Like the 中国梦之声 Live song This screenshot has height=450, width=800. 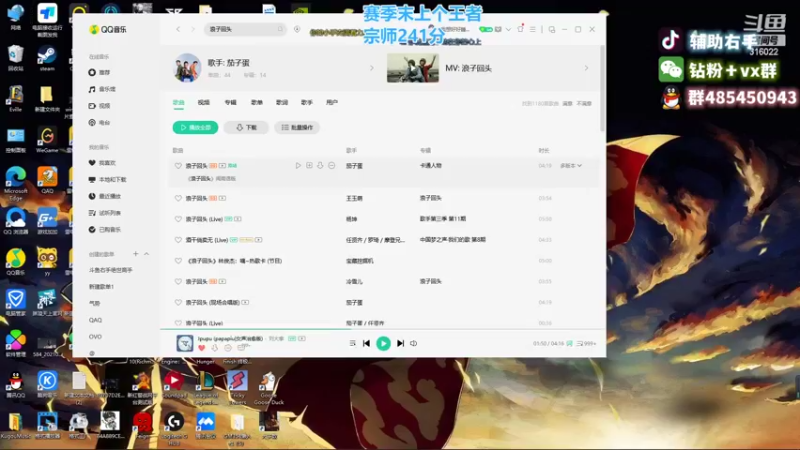click(178, 240)
